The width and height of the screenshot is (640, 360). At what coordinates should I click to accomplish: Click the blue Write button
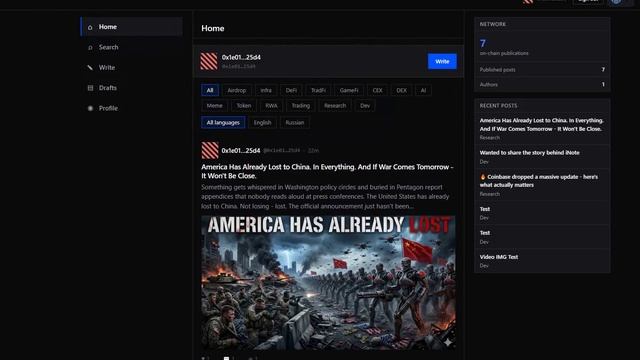click(442, 61)
